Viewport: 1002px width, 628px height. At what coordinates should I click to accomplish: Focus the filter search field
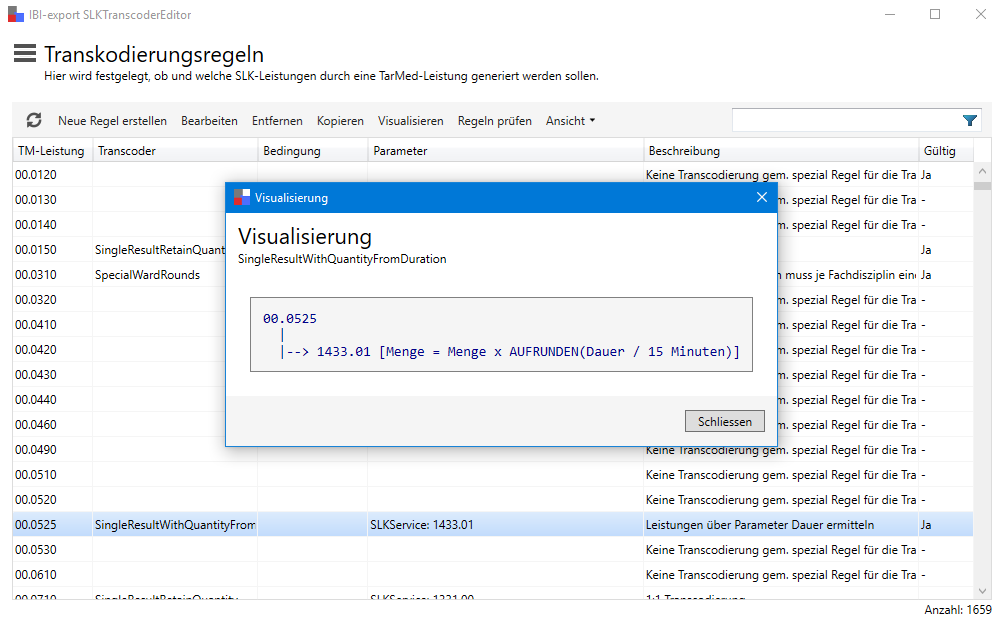point(845,120)
